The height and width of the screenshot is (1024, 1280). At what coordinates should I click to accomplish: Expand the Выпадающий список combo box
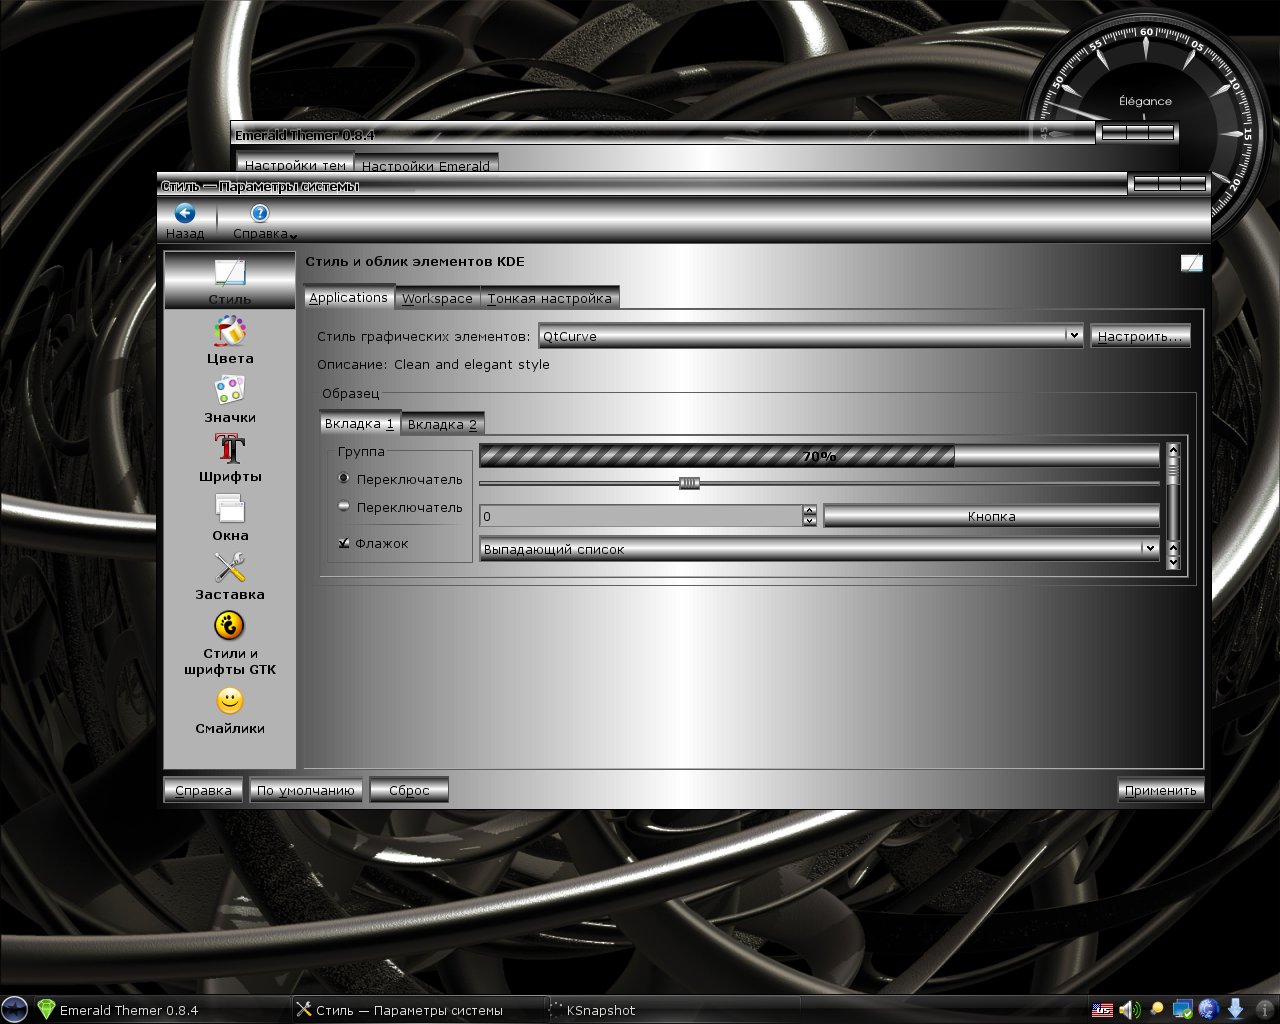tap(819, 549)
